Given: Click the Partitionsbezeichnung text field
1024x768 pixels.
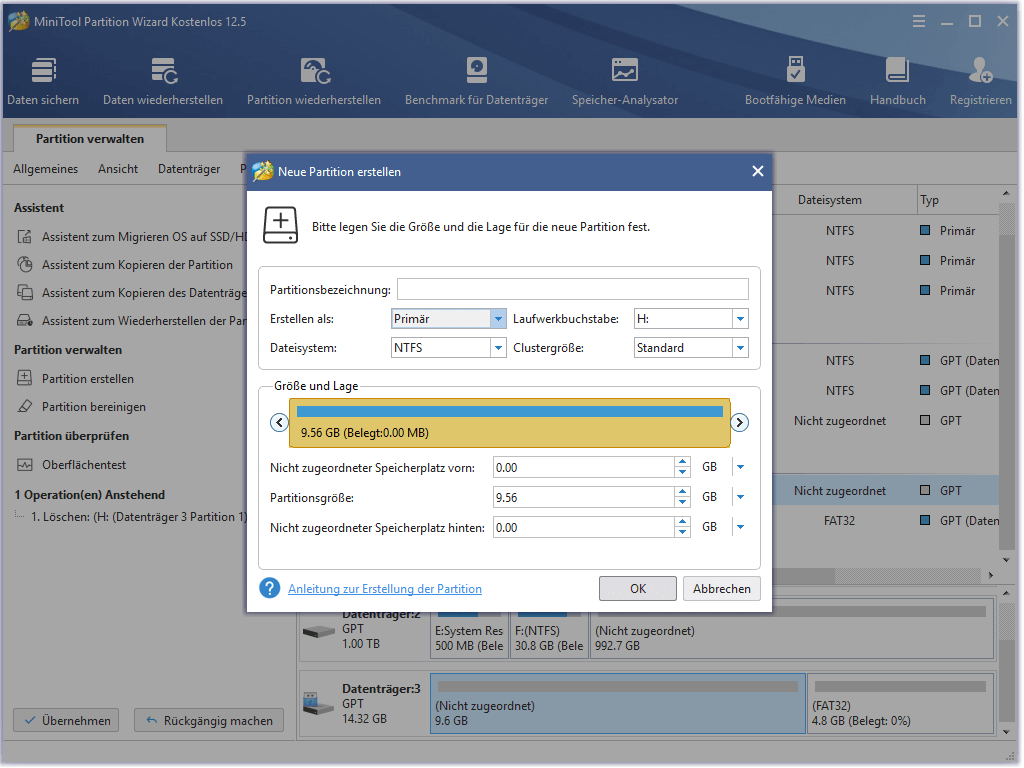Looking at the screenshot, I should coord(573,289).
